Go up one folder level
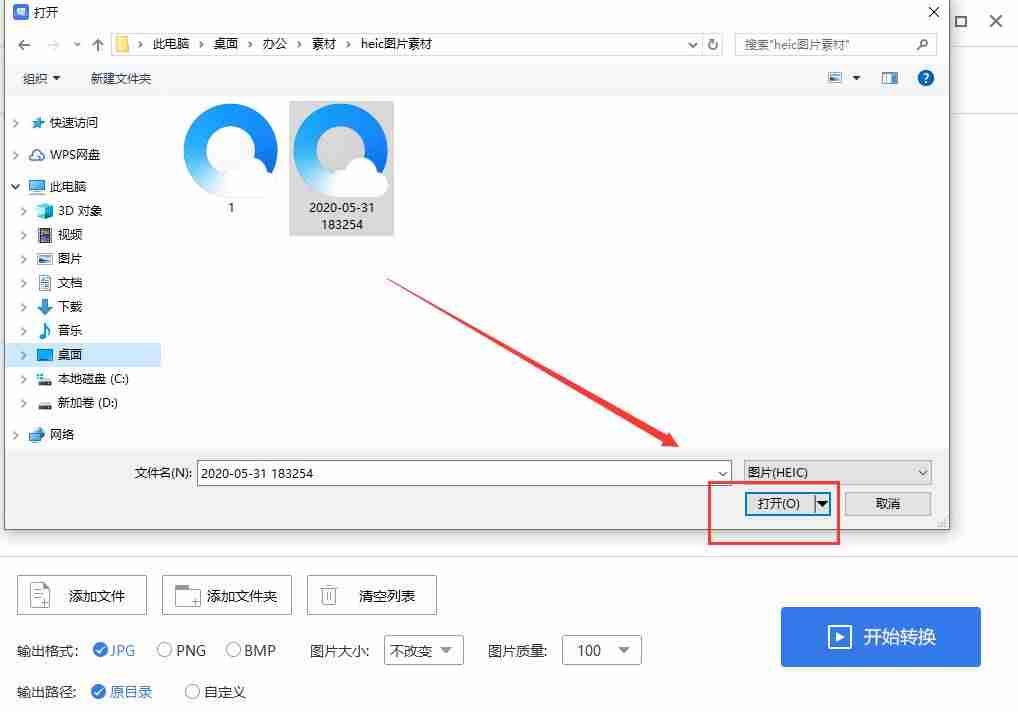Viewport: 1018px width, 712px height. (x=98, y=45)
